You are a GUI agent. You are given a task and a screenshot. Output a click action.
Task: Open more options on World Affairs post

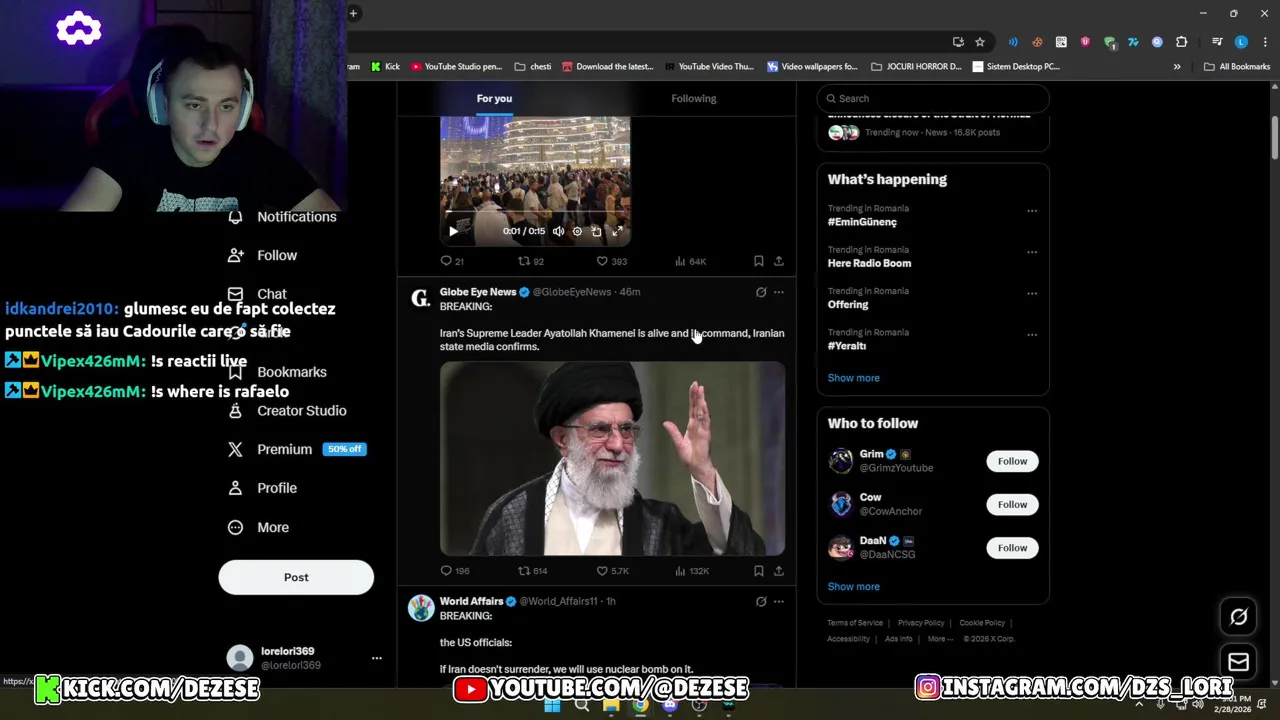point(779,602)
